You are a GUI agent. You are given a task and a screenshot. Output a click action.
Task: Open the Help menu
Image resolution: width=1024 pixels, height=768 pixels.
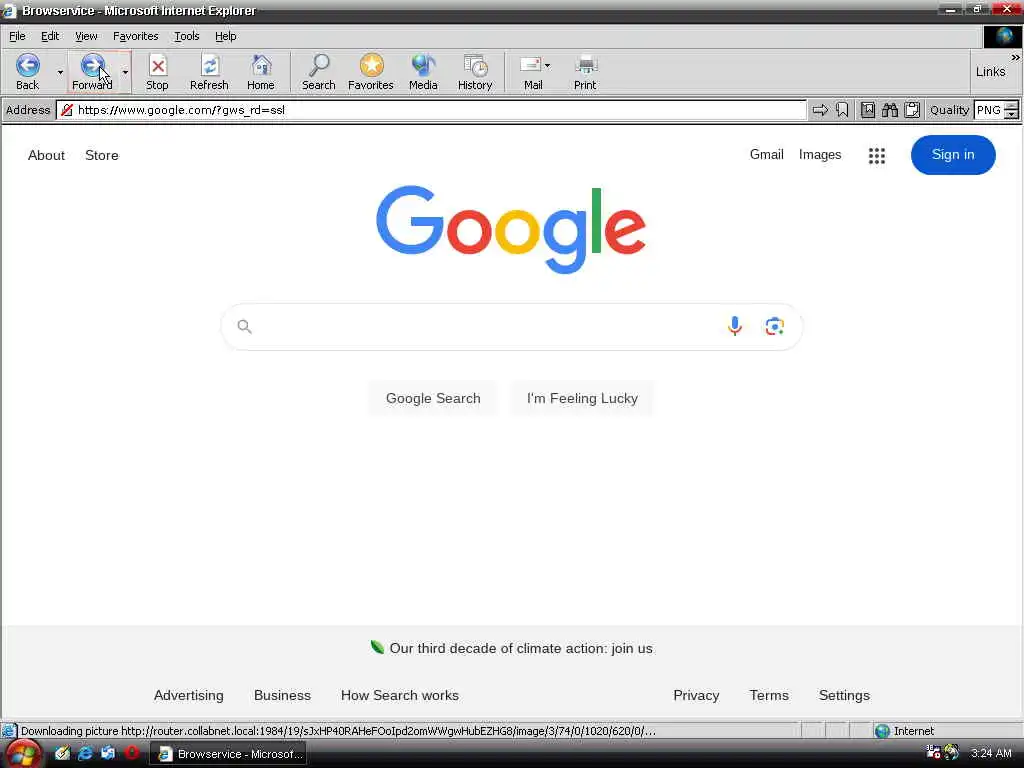(225, 37)
